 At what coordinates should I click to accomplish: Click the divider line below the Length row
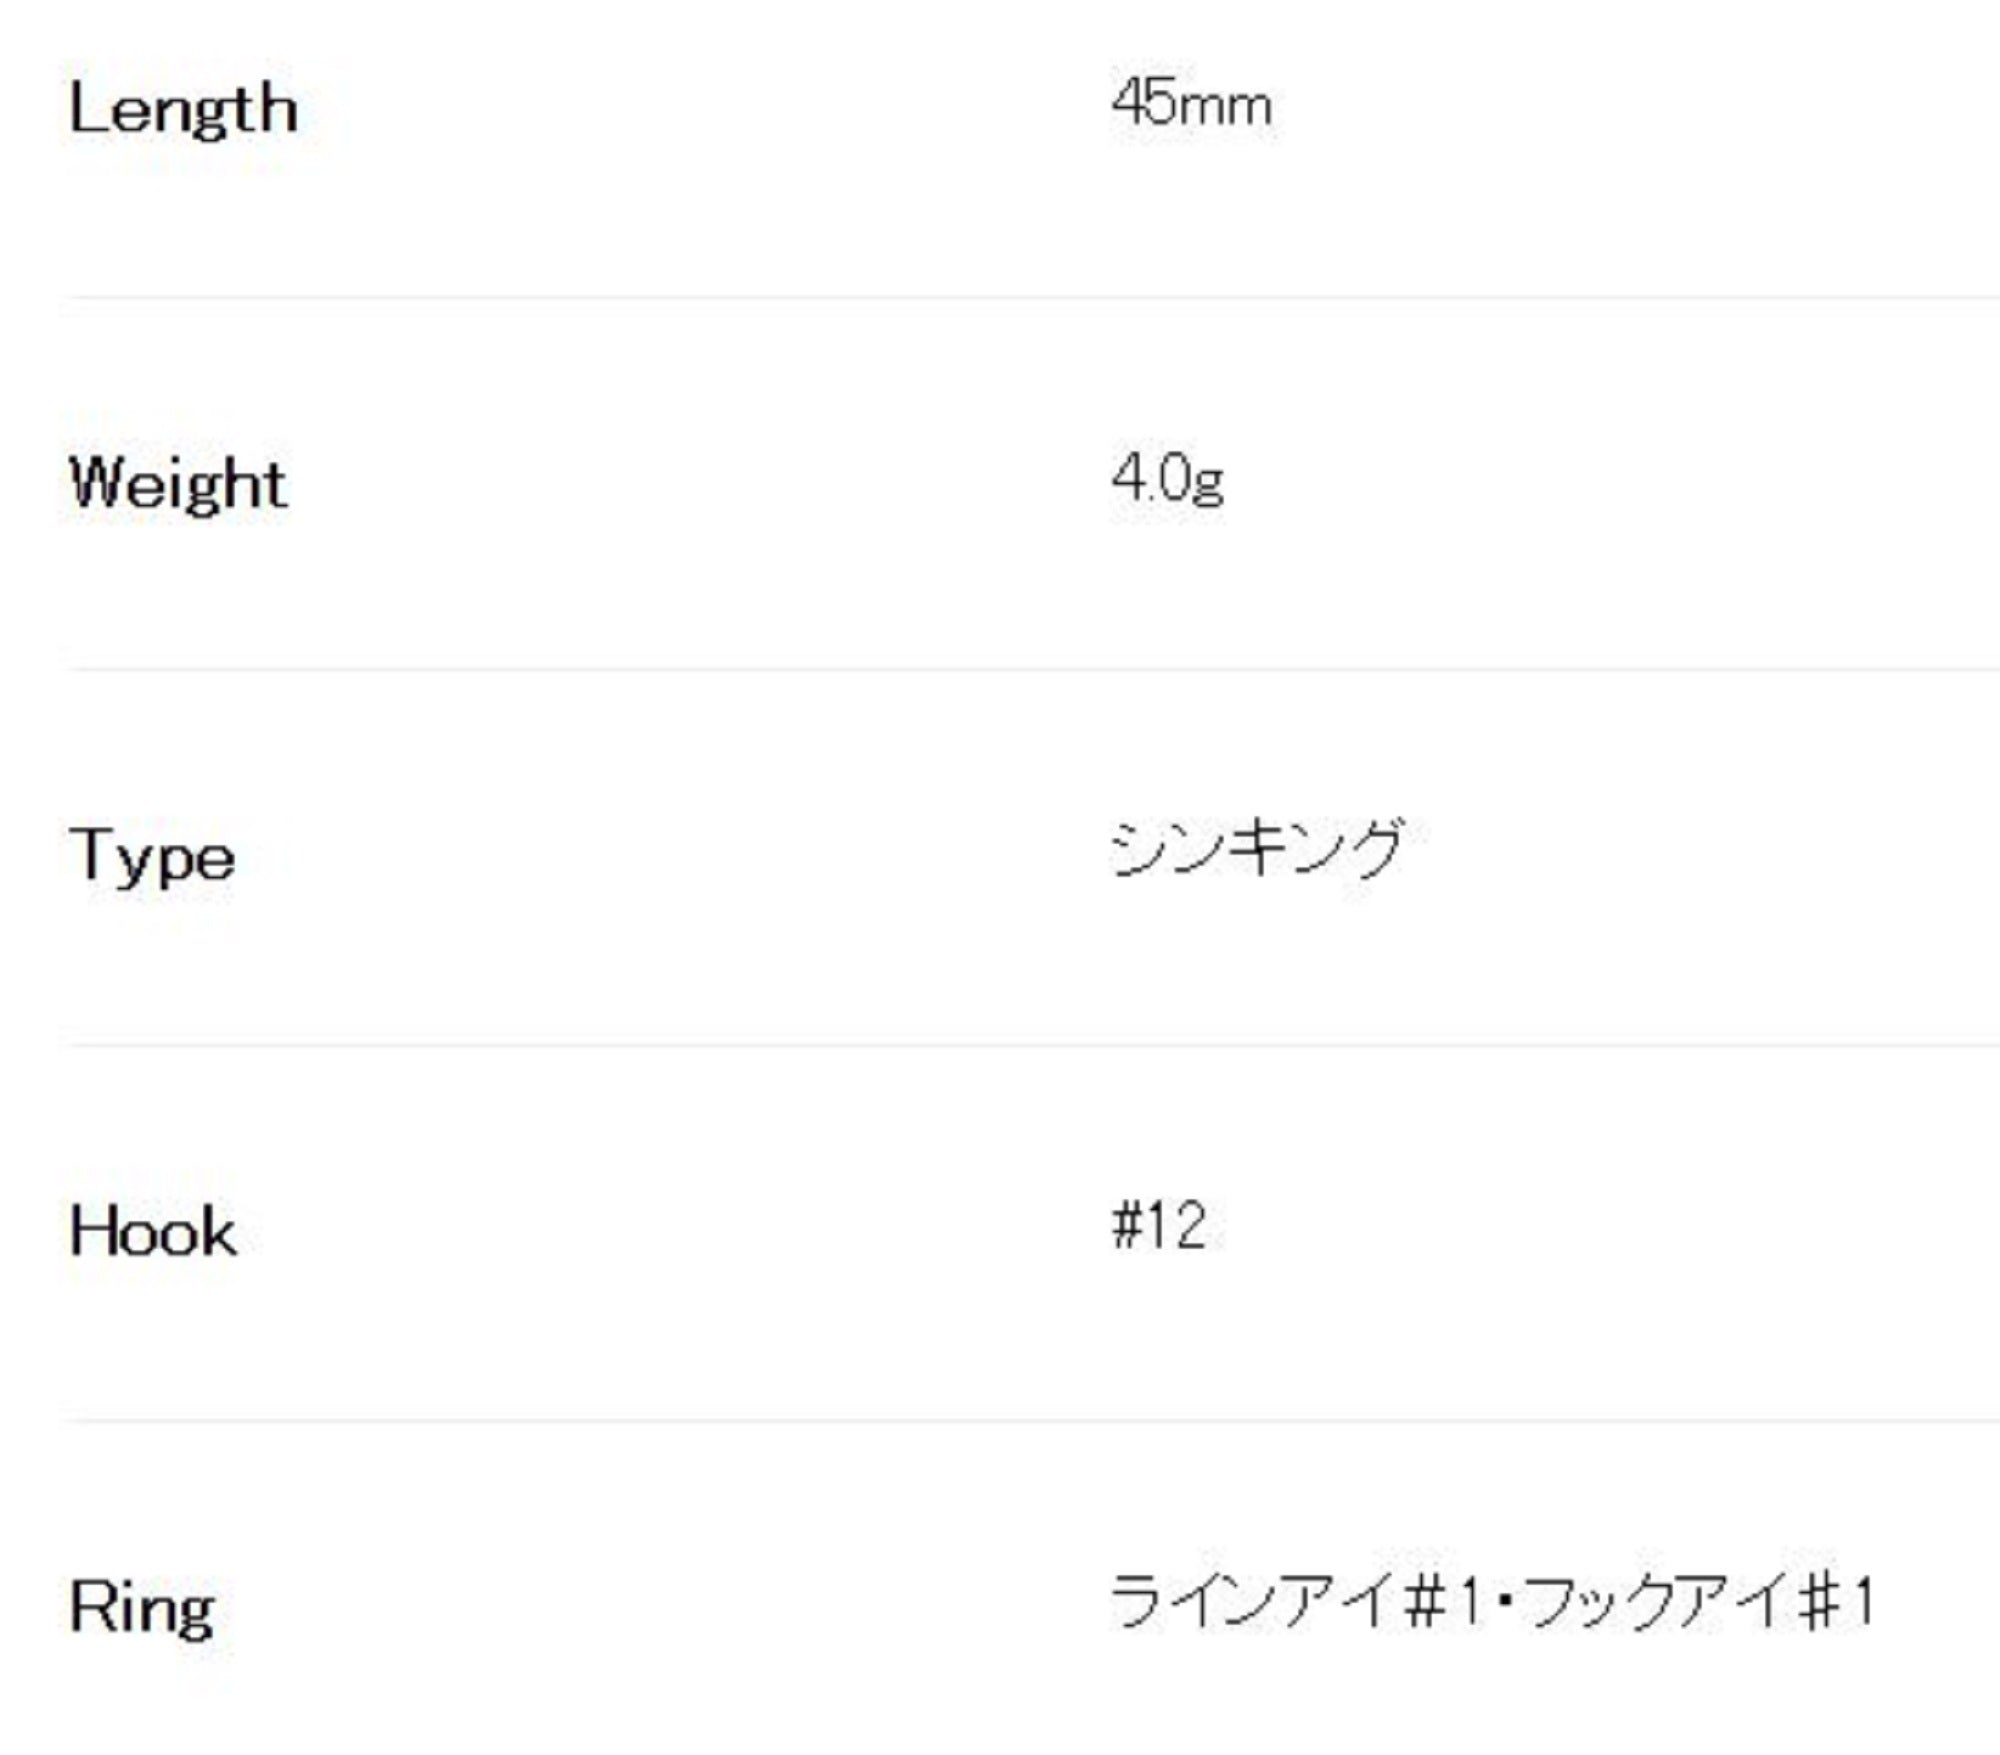tap(1030, 297)
